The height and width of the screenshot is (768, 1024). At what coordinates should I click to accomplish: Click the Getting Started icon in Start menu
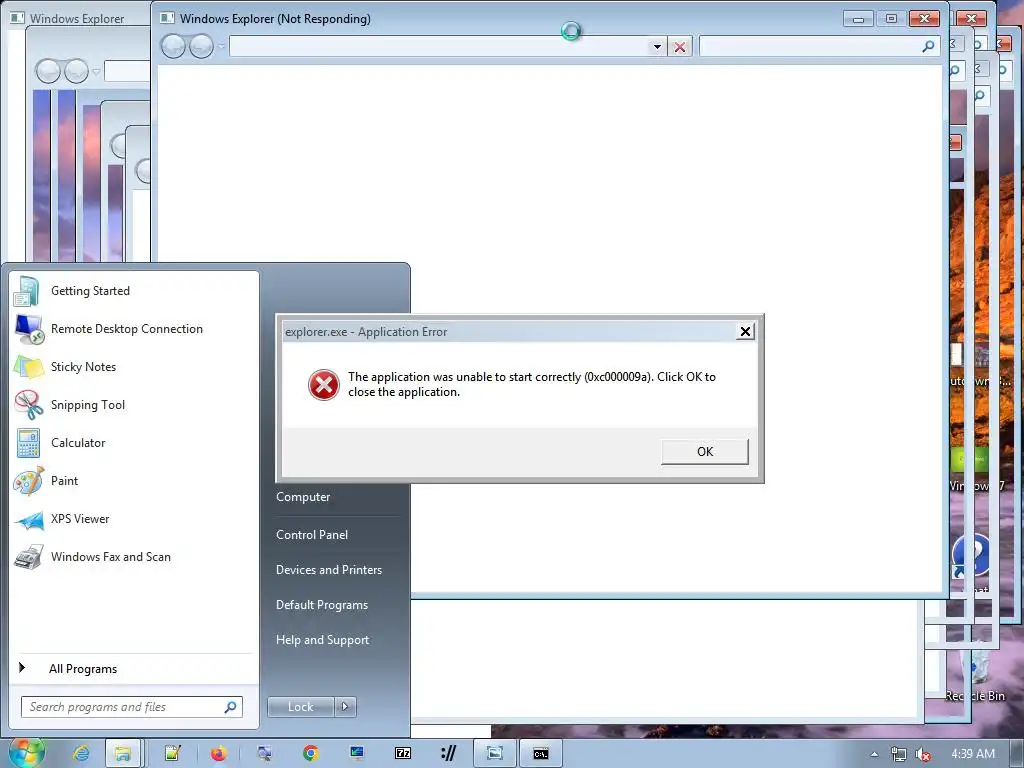(x=27, y=291)
